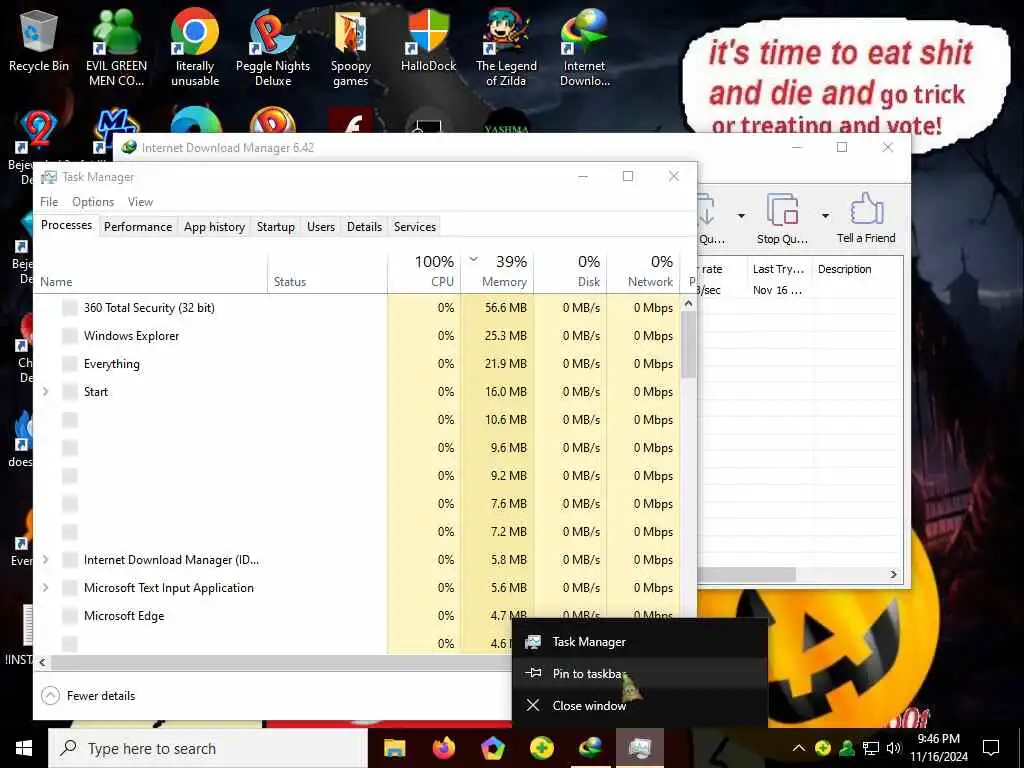Select the Processes tab
Image resolution: width=1024 pixels, height=768 pixels.
[67, 225]
